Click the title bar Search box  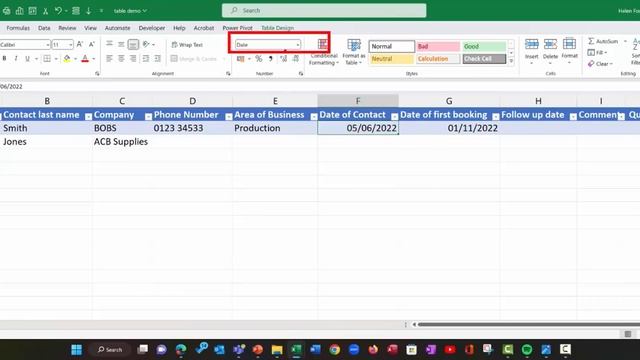click(x=324, y=11)
